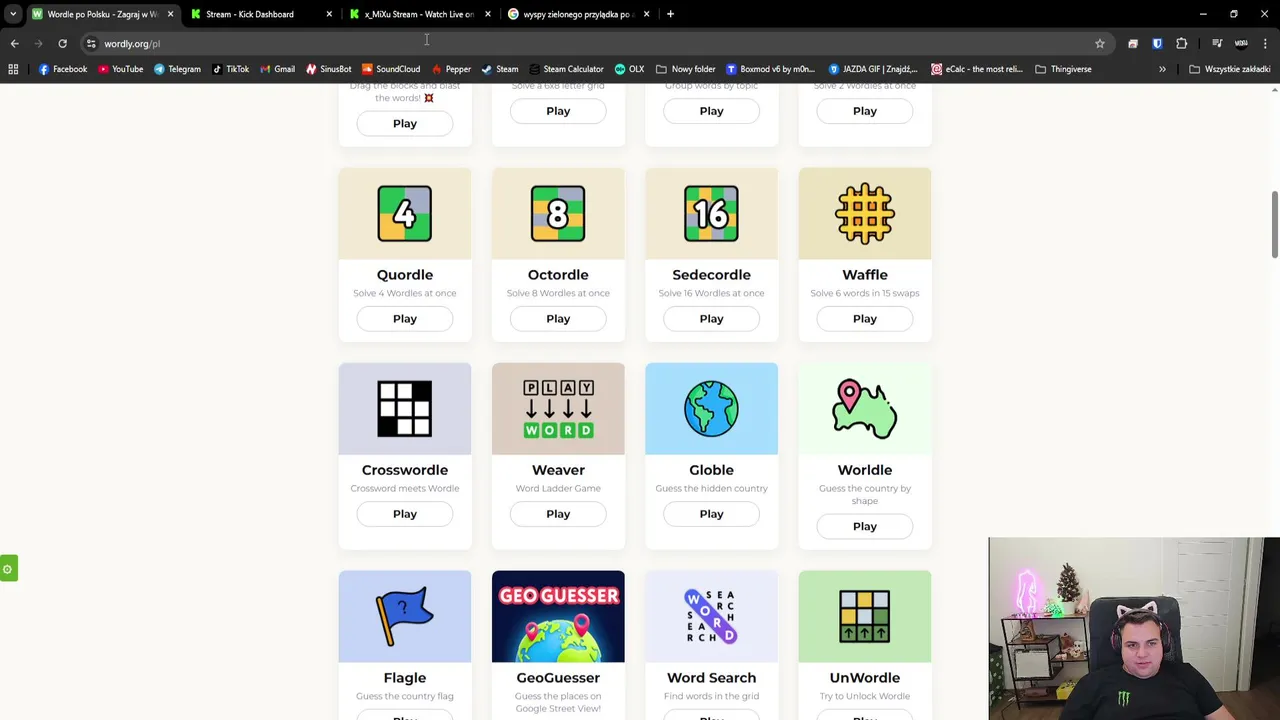Play Quordle
This screenshot has height=720, width=1280.
tap(405, 318)
